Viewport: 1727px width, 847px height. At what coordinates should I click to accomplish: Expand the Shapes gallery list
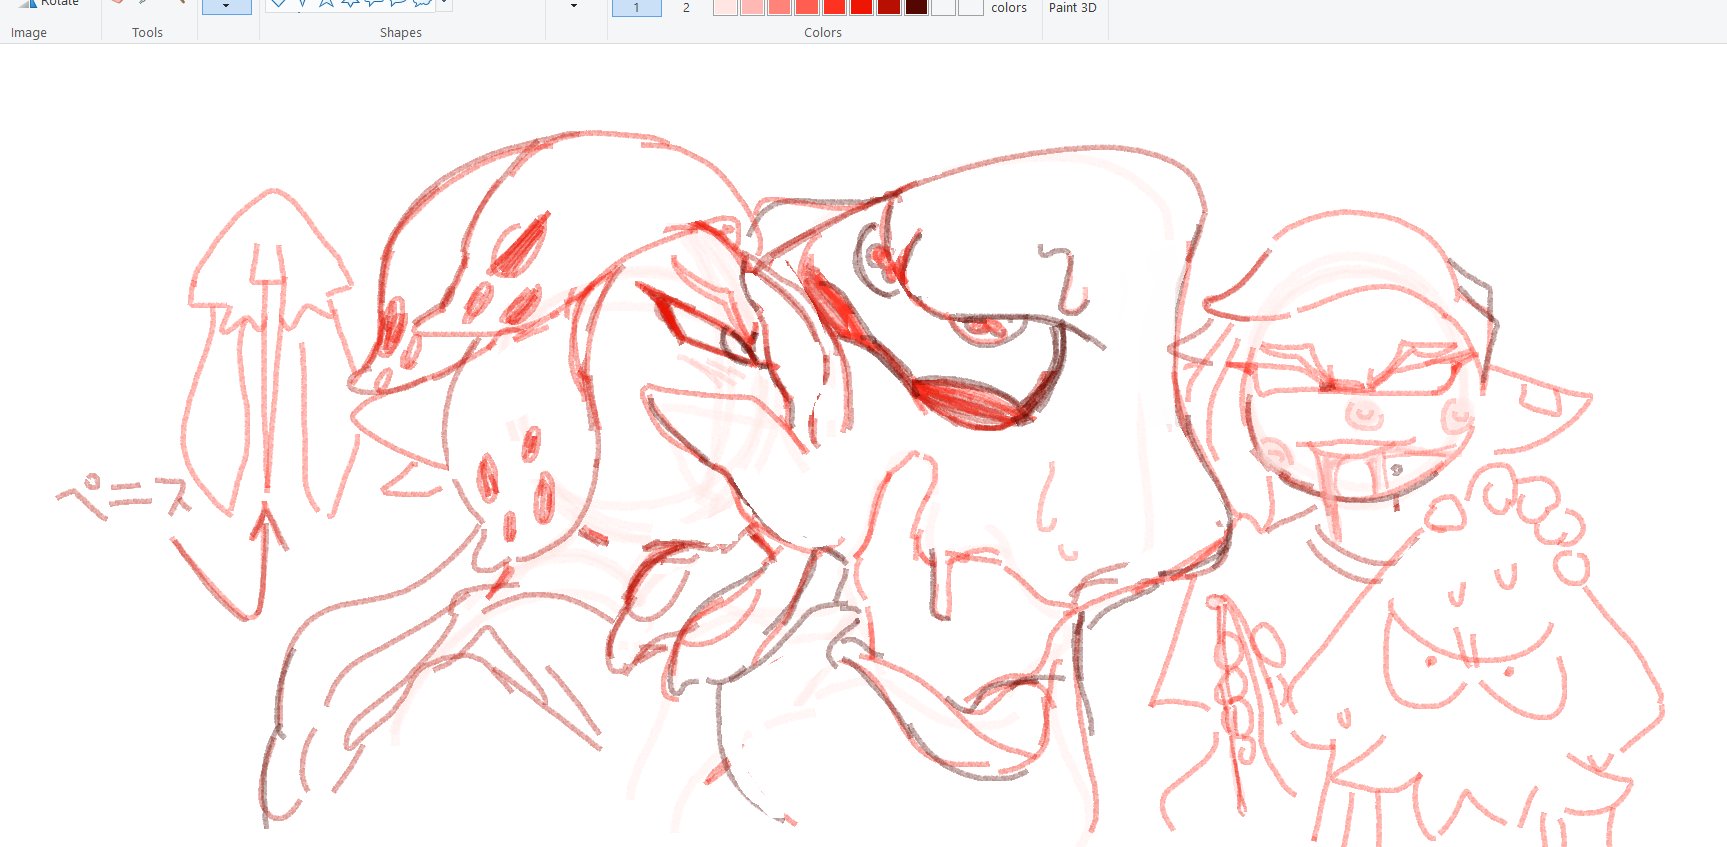click(444, 4)
